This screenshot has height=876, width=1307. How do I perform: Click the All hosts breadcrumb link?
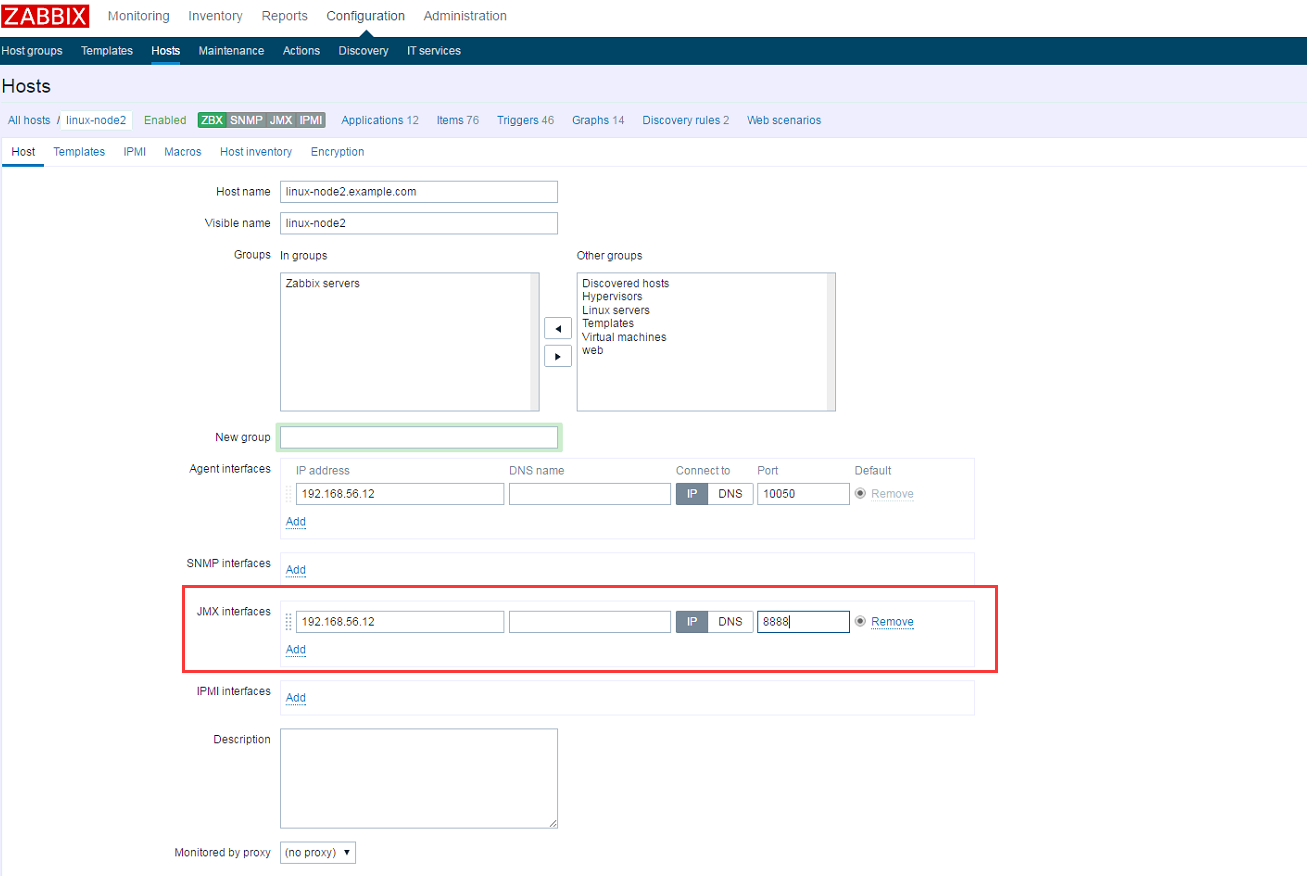pos(29,120)
